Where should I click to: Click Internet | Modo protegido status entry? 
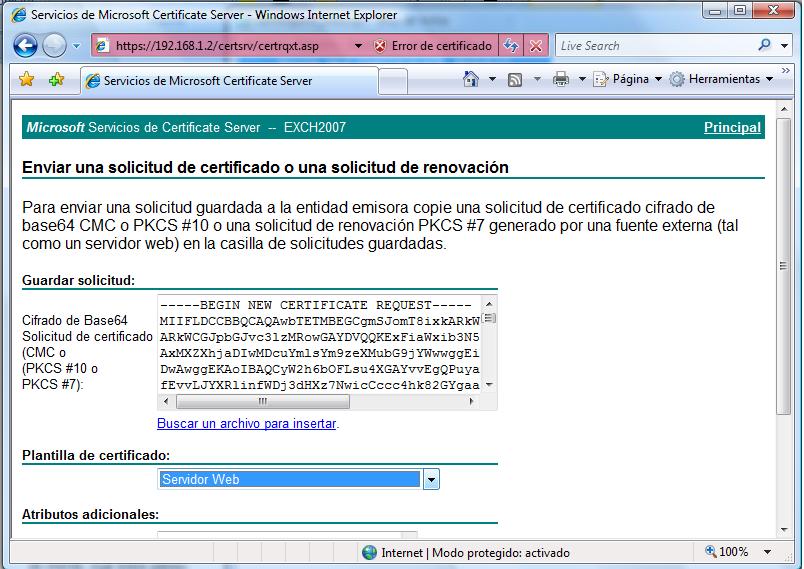click(466, 553)
